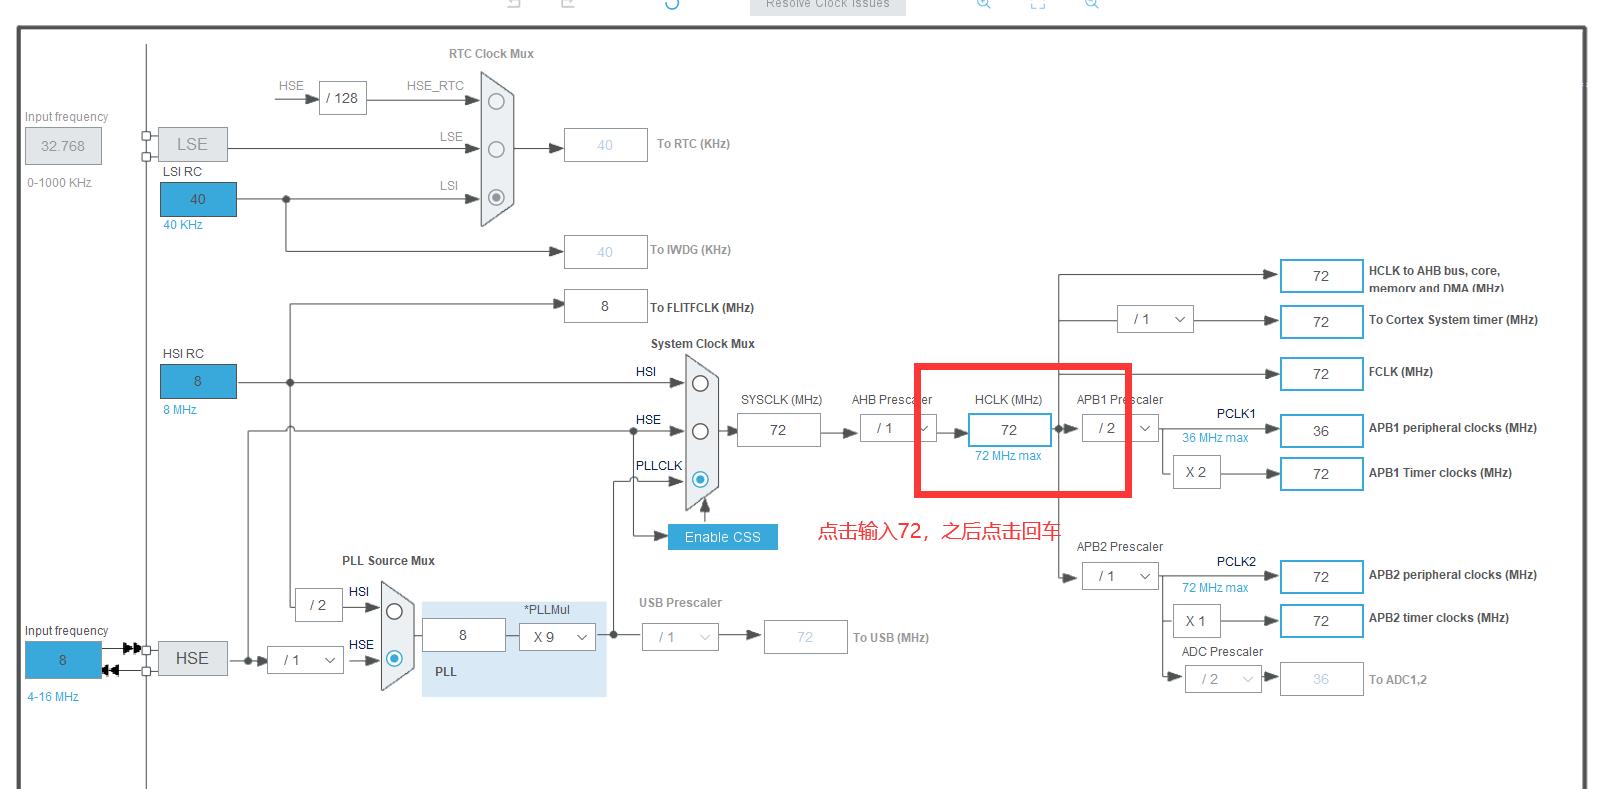Open the ADC Prescaler dropdown
1611x789 pixels.
[1224, 679]
